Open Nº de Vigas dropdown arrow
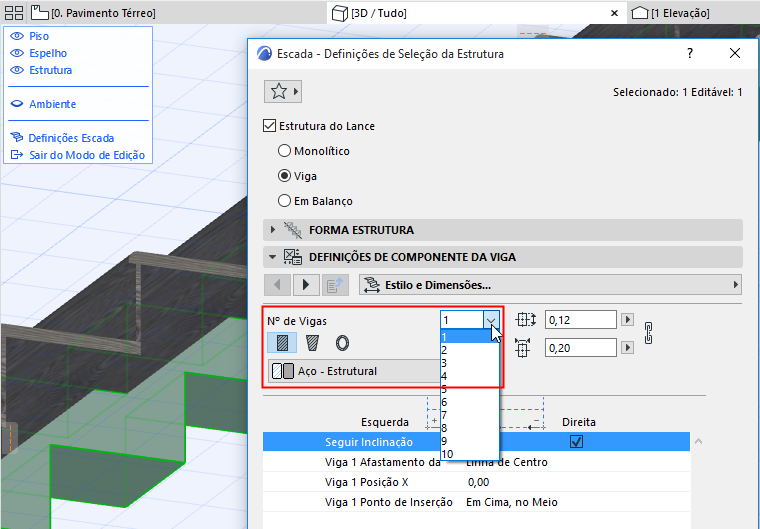 click(x=491, y=320)
